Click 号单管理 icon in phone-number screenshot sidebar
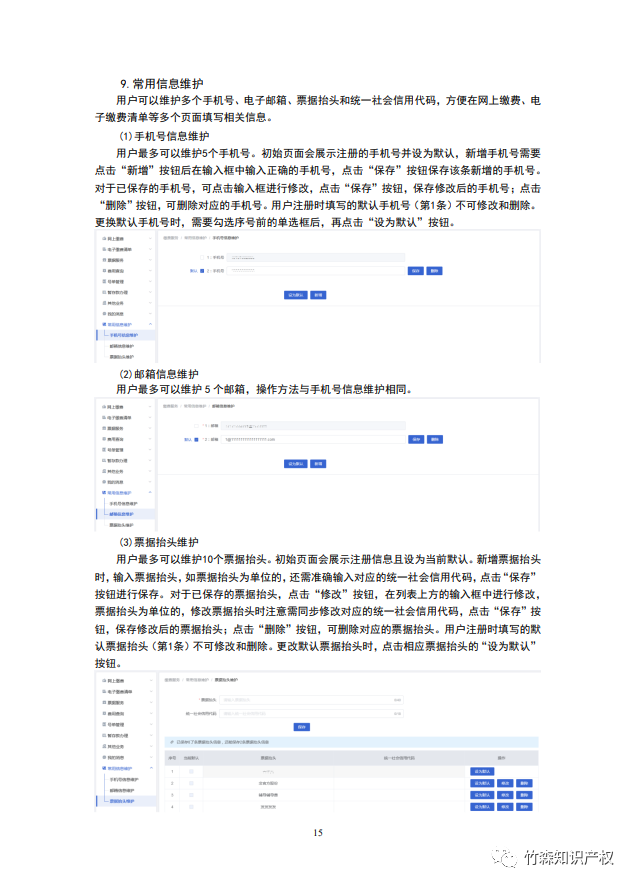 coord(104,282)
